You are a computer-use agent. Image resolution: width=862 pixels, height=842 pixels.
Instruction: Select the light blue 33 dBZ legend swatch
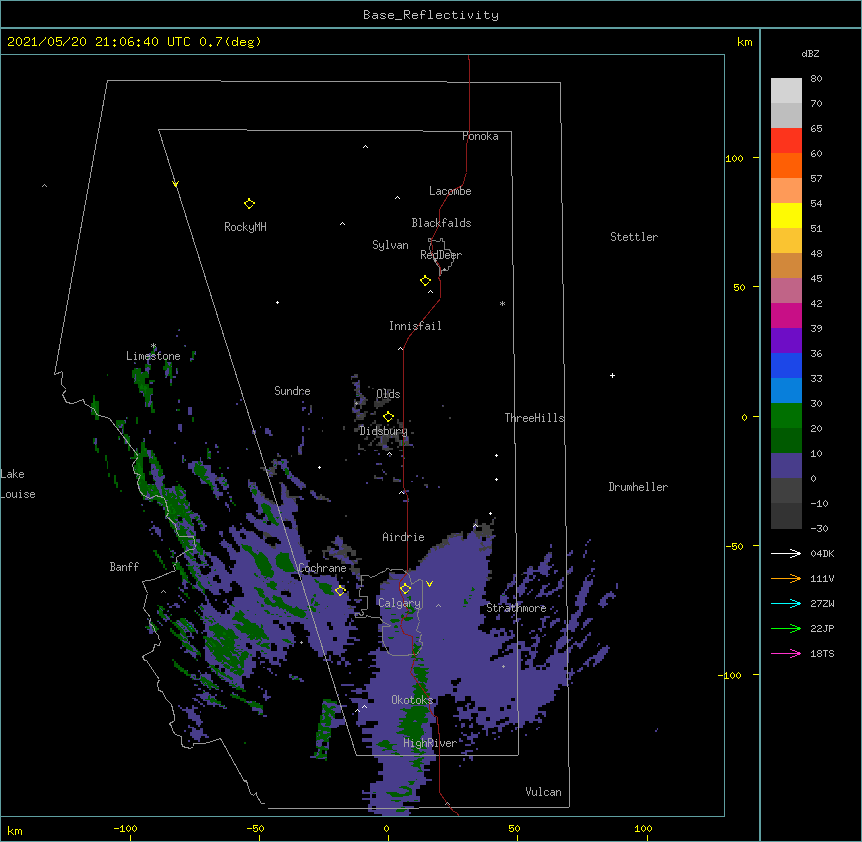tap(786, 391)
